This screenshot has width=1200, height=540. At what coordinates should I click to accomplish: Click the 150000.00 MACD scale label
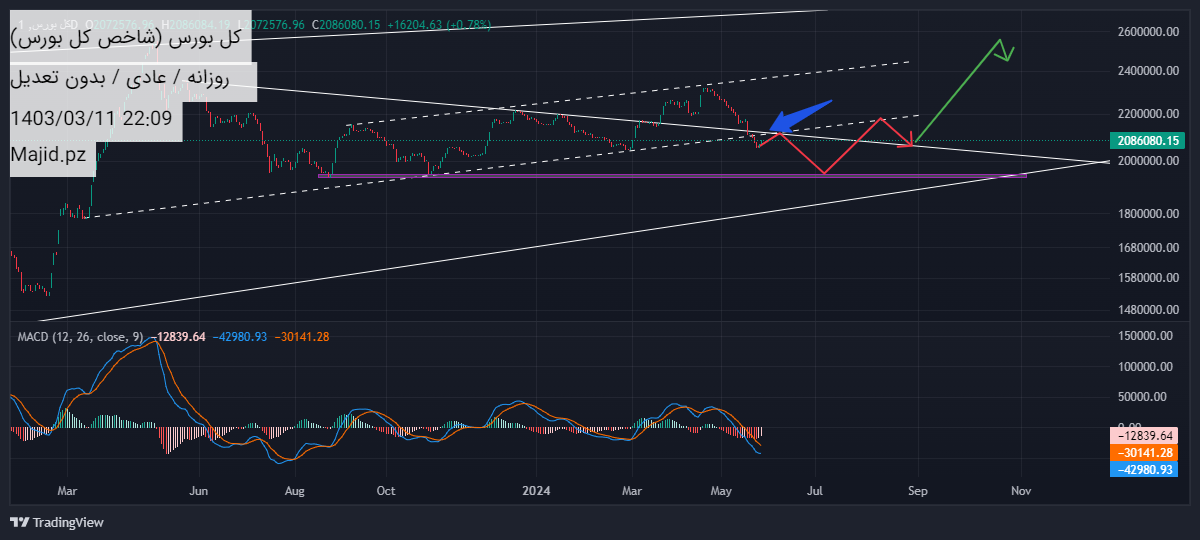[x=1144, y=337]
